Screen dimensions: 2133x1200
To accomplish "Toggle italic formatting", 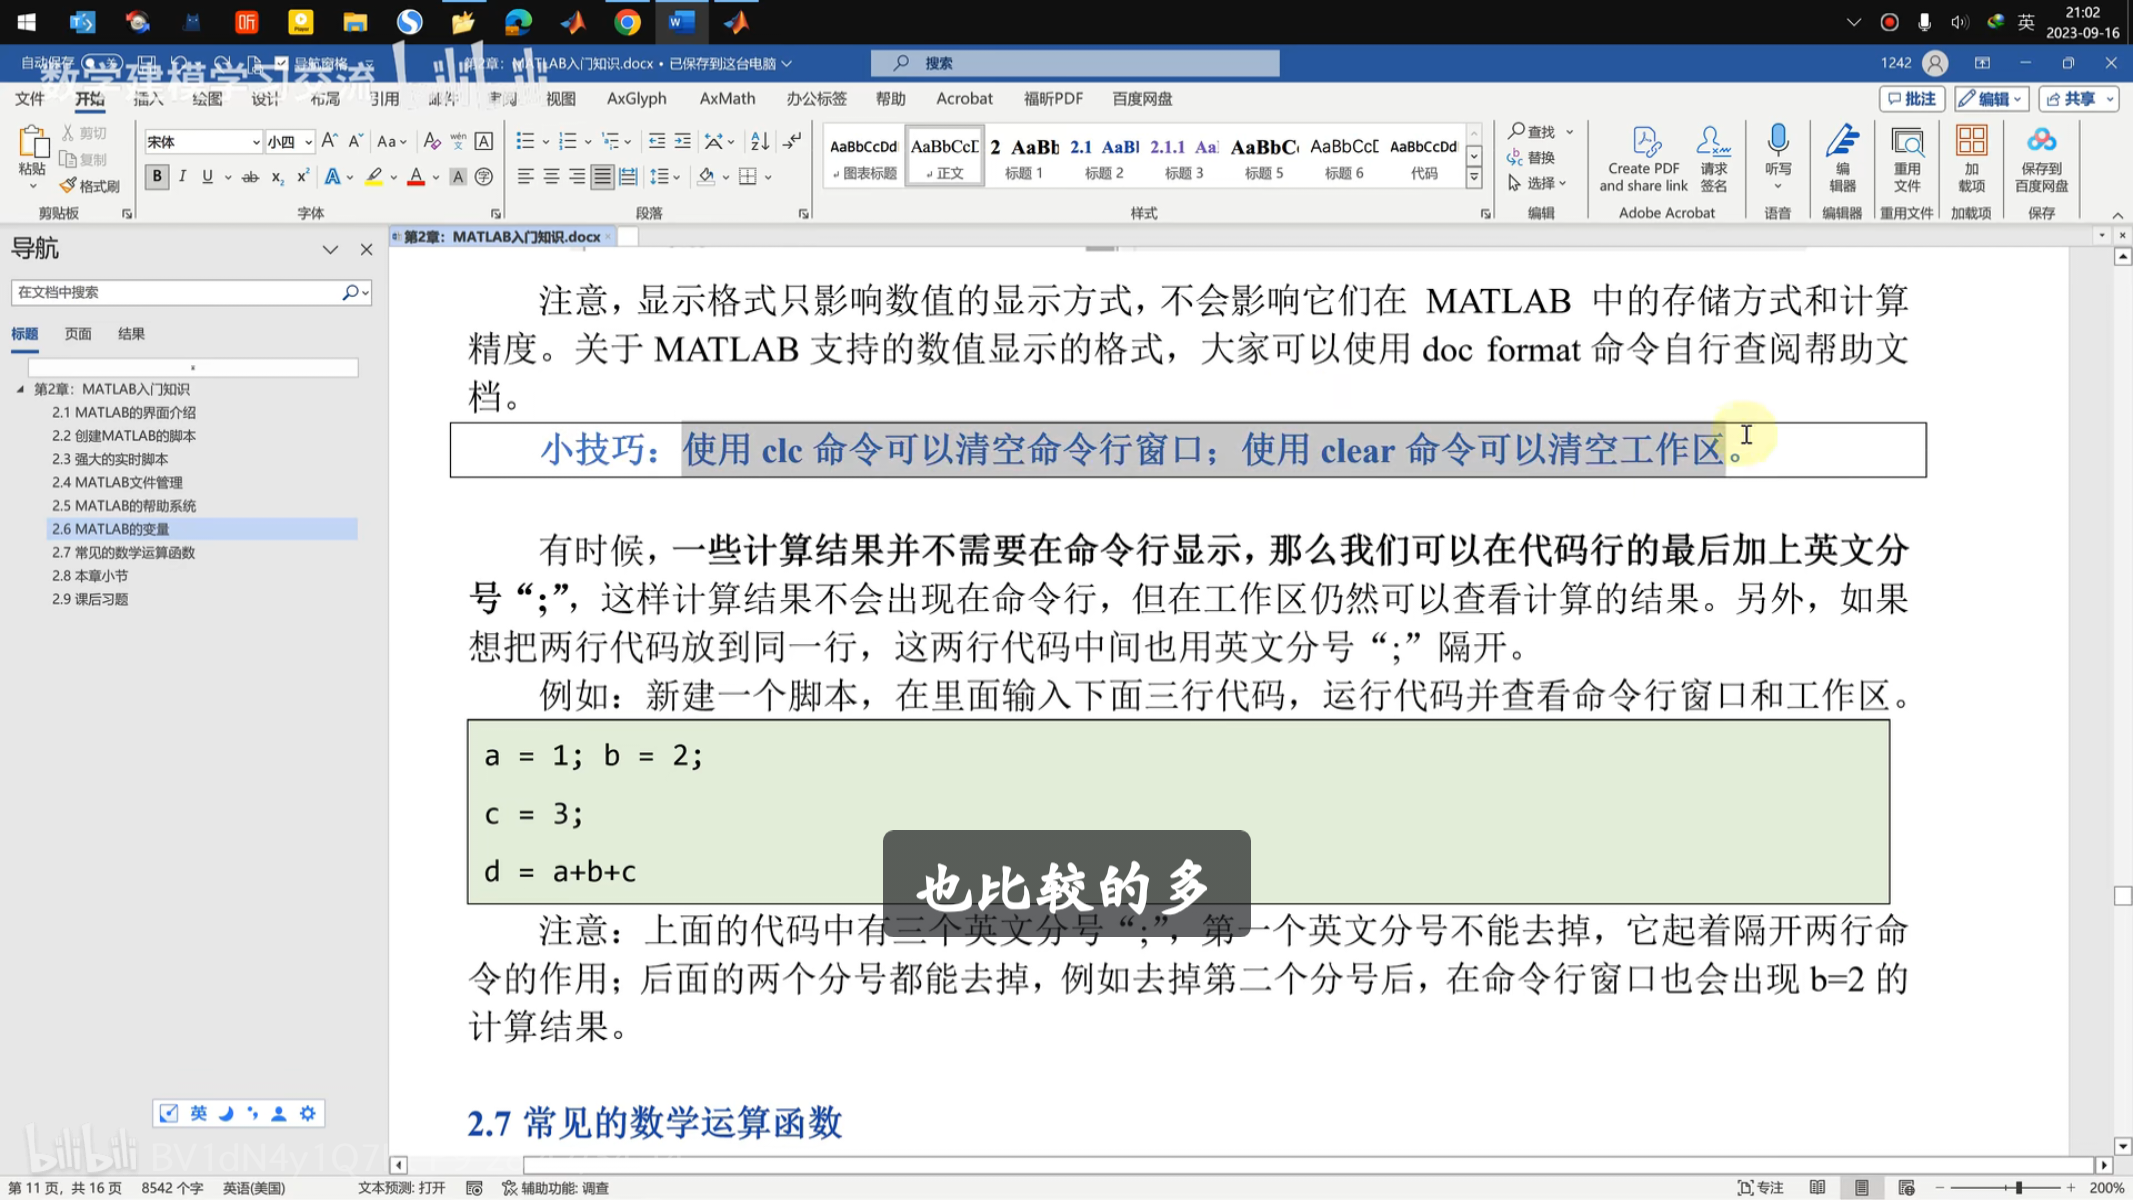I will [182, 177].
